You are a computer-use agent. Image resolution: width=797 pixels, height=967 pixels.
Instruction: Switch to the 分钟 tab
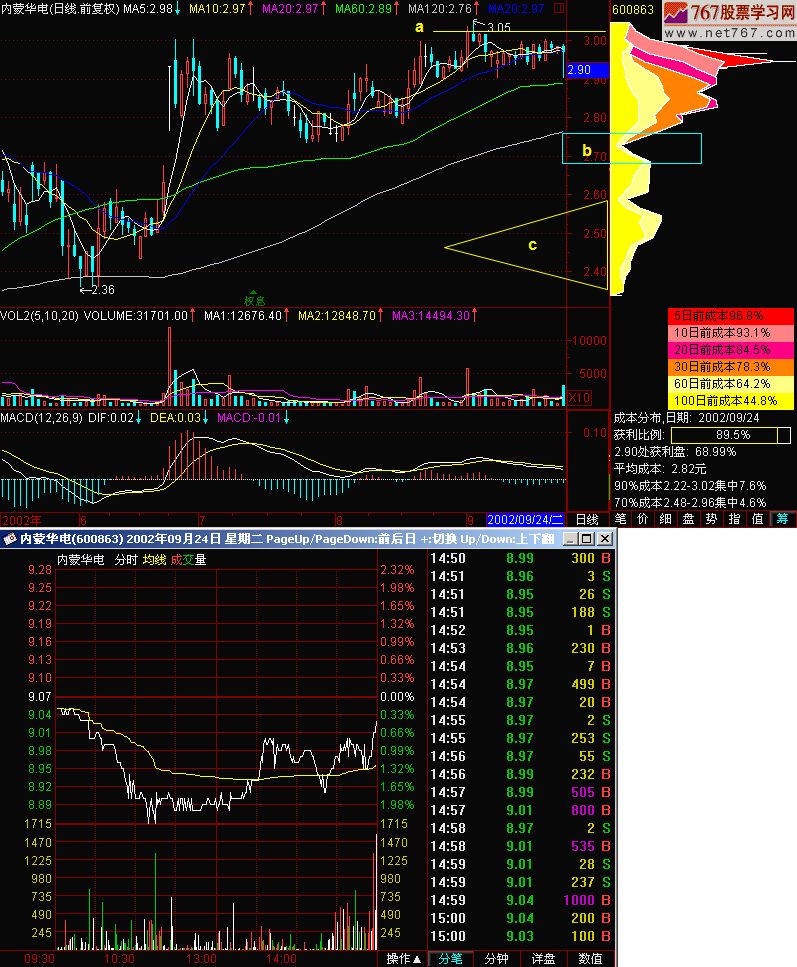tap(497, 959)
